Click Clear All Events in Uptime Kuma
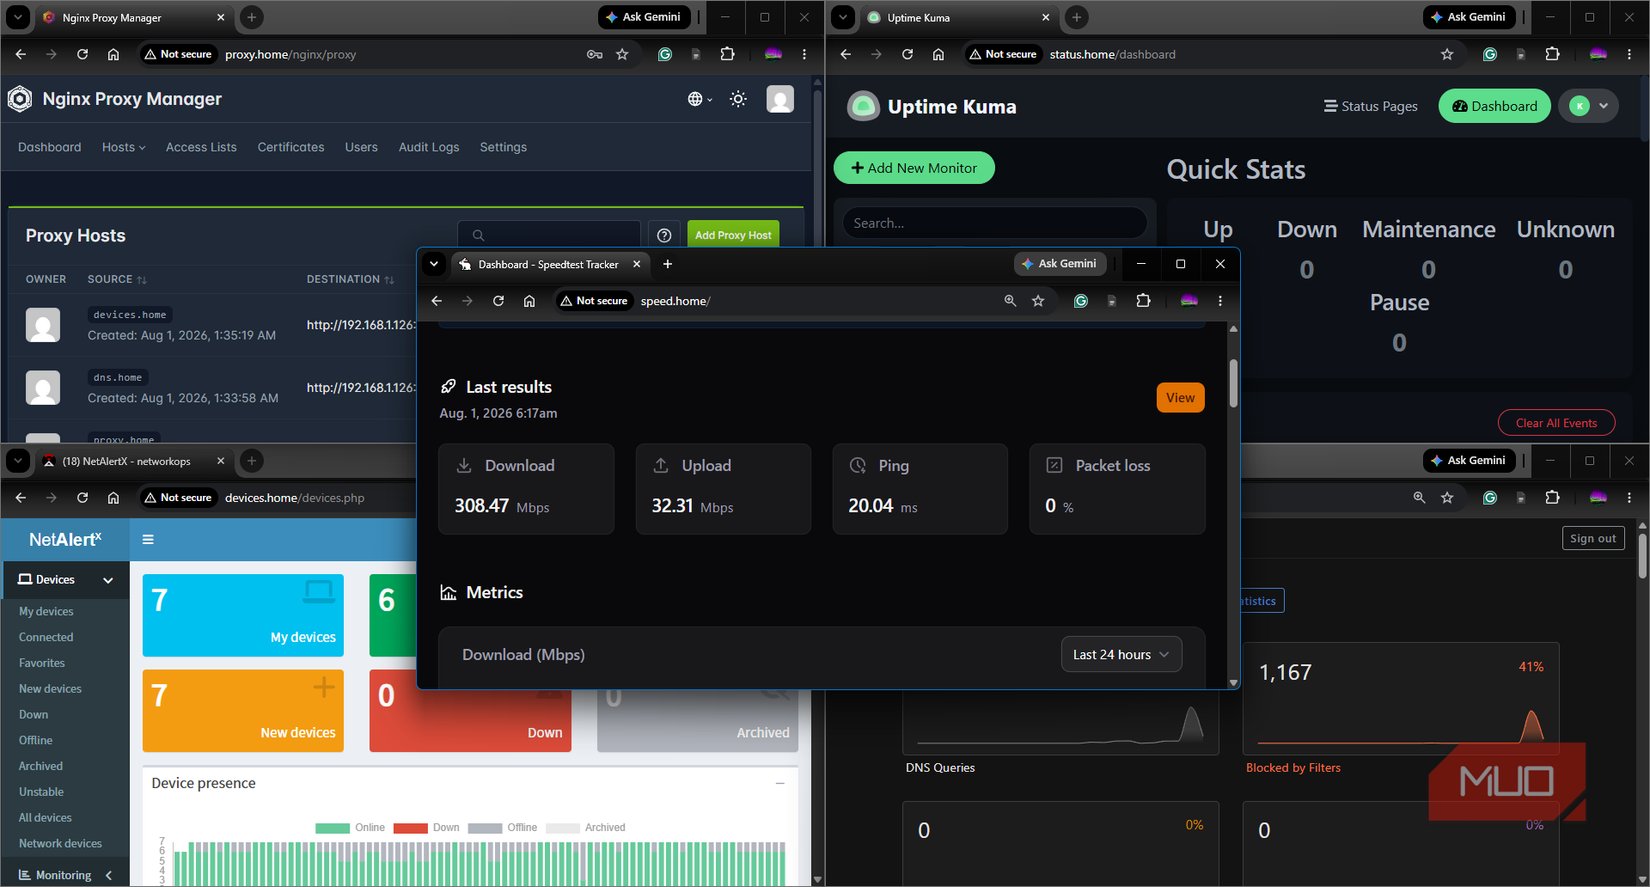This screenshot has width=1650, height=887. (1556, 423)
